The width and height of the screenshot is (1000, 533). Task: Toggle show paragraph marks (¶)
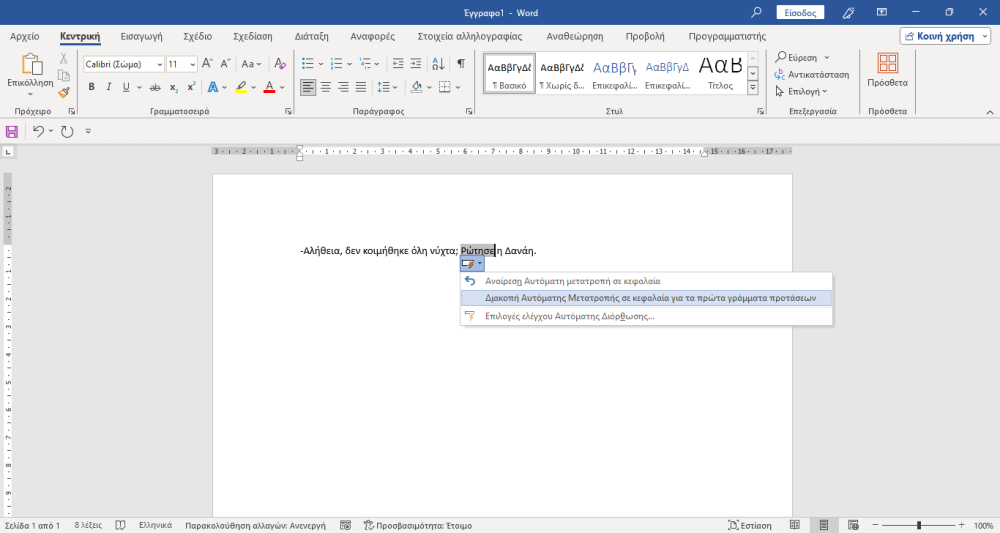(461, 64)
